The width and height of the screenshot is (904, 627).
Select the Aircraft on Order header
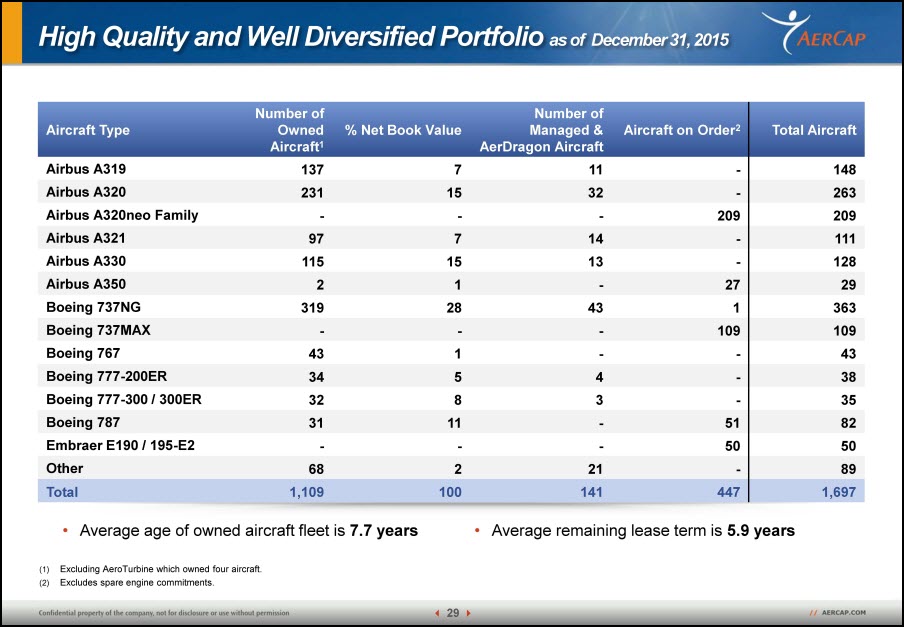682,130
